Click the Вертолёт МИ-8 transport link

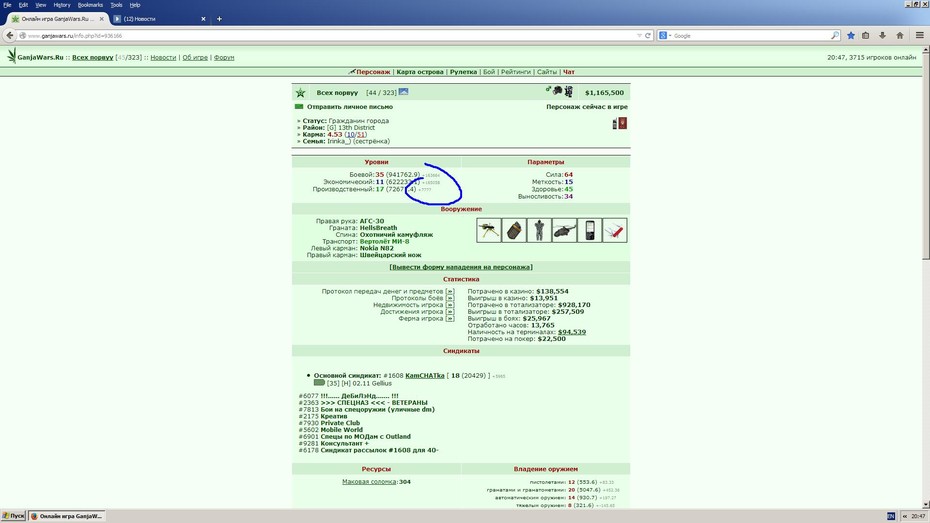[384, 241]
